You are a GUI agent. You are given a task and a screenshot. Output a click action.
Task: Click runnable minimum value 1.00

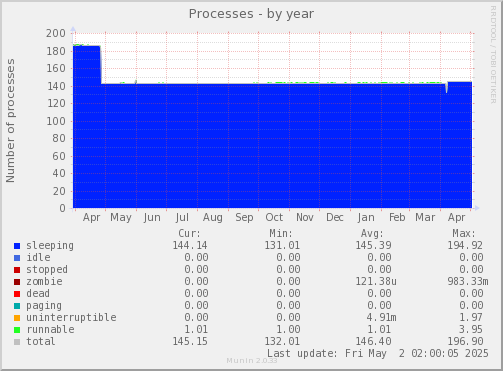[x=288, y=329]
